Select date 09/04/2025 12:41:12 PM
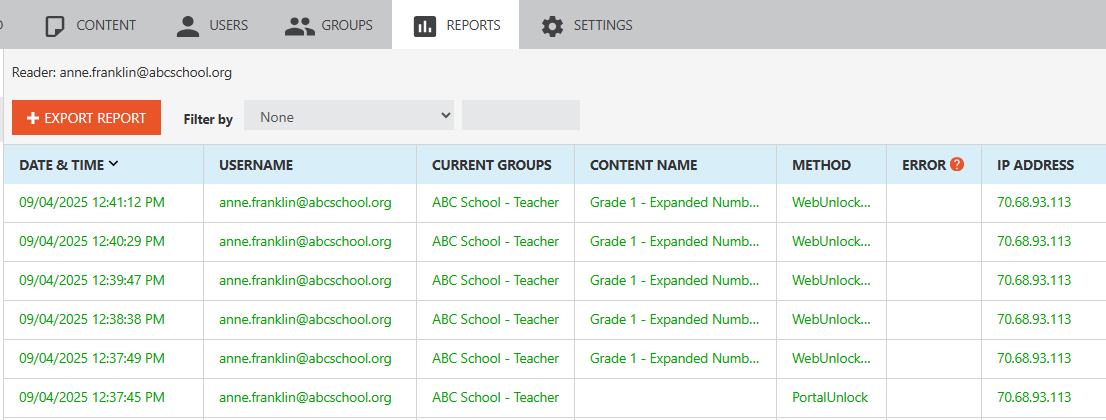Screen dimensions: 1106x420 (x=92, y=203)
